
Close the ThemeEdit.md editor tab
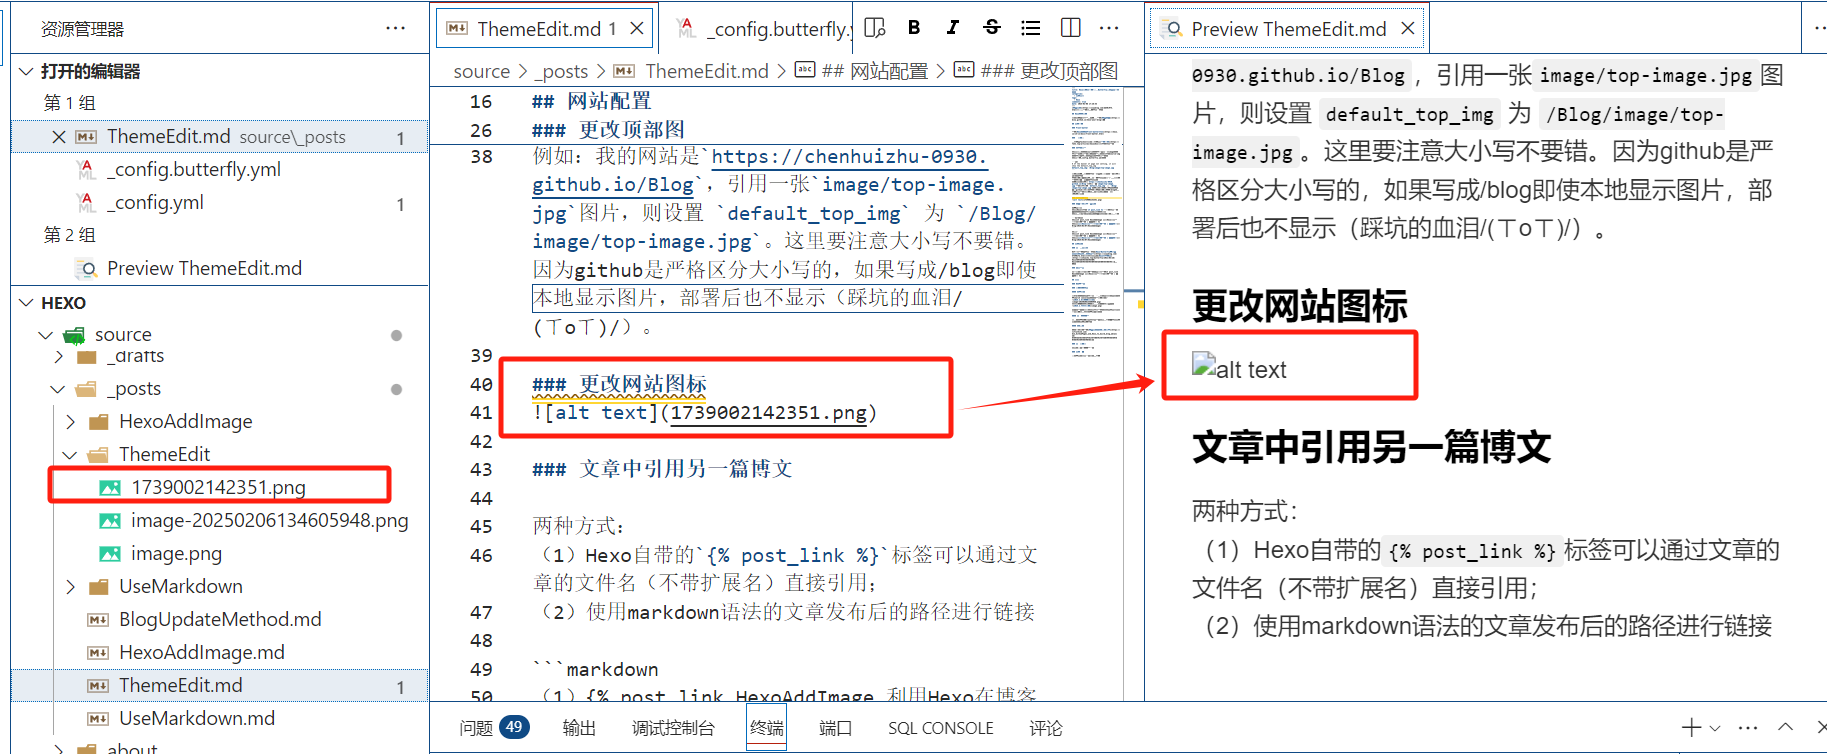(x=636, y=29)
